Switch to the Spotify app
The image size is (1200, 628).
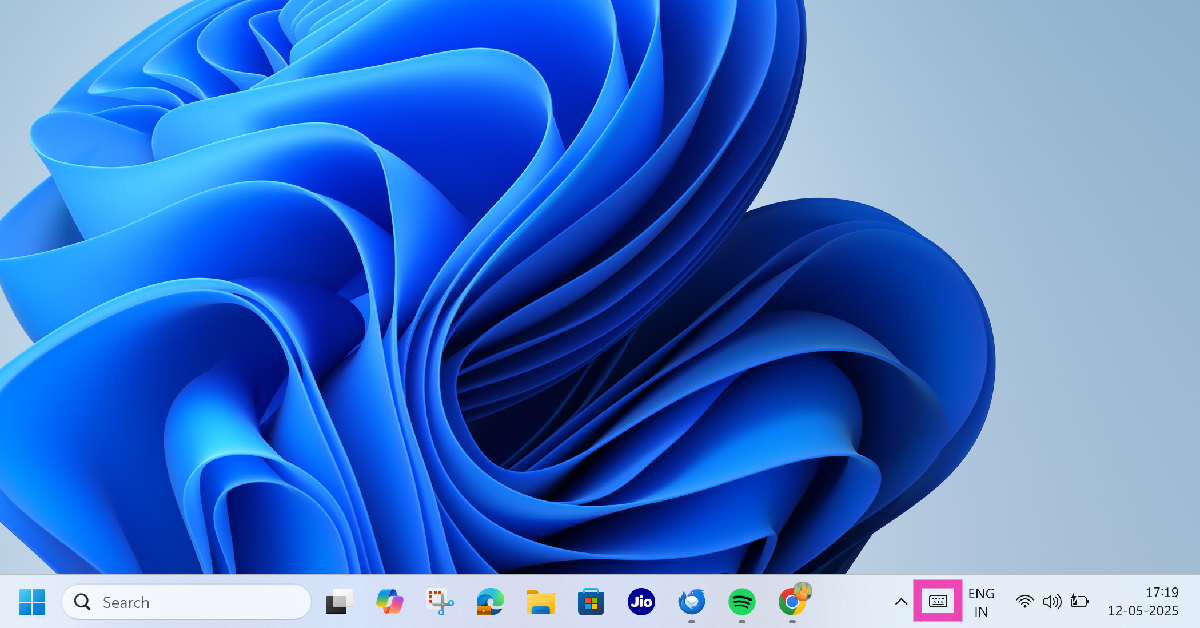click(741, 602)
